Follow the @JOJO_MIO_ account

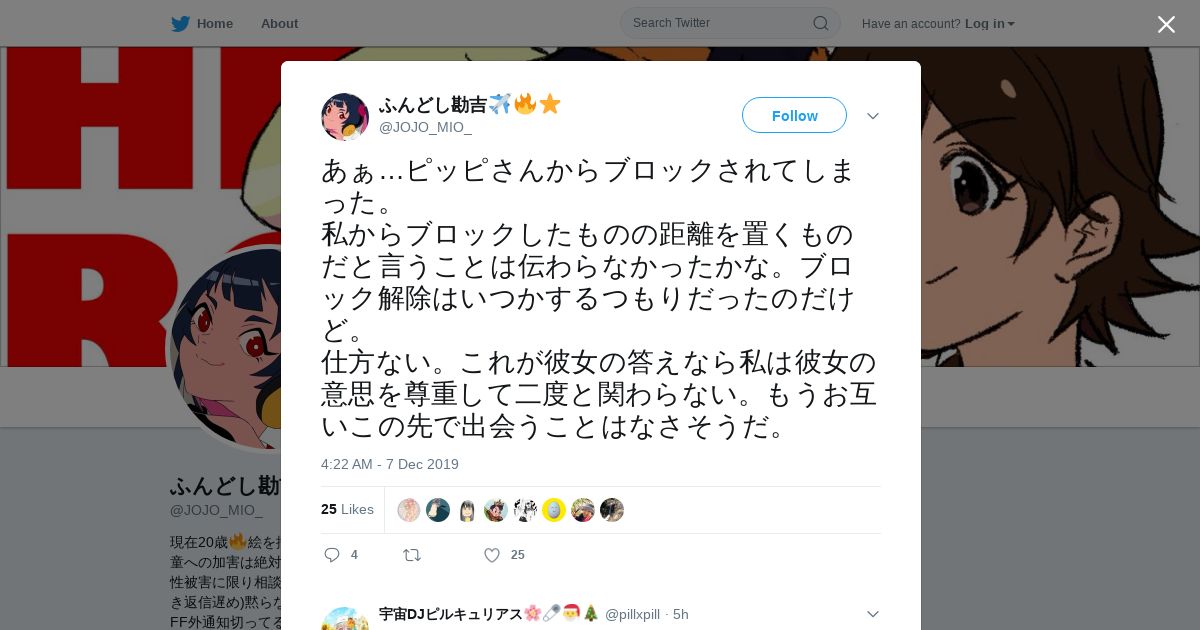point(794,115)
